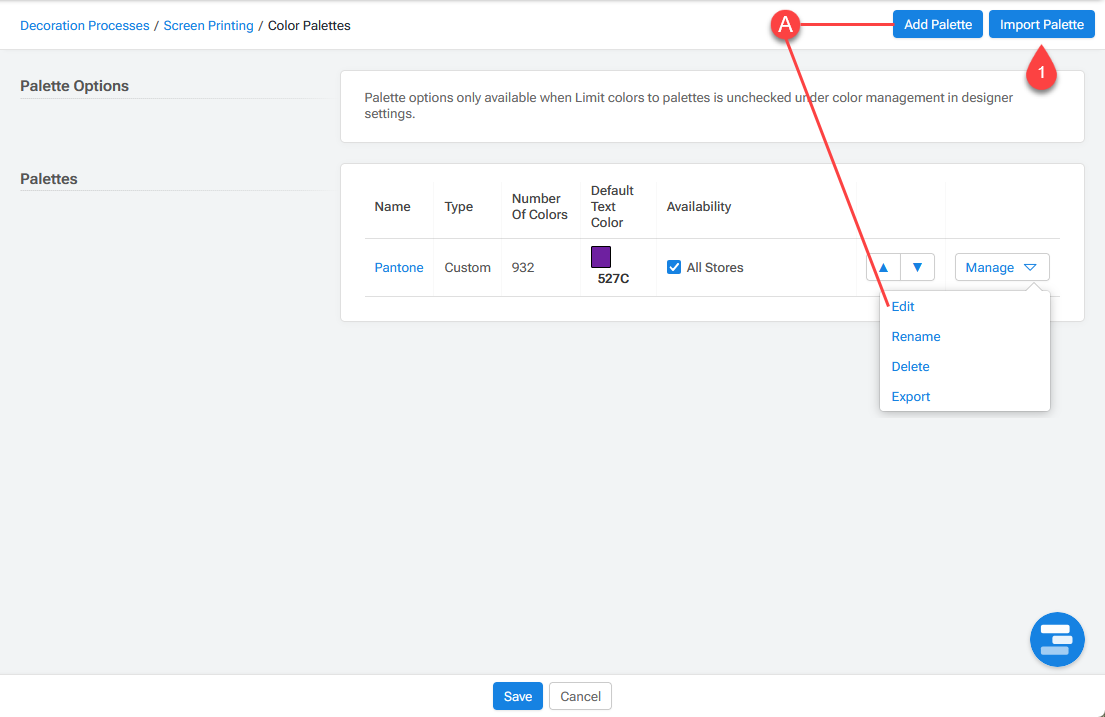This screenshot has width=1105, height=717.
Task: Go to Decoration Processes breadcrumb
Action: pos(85,25)
